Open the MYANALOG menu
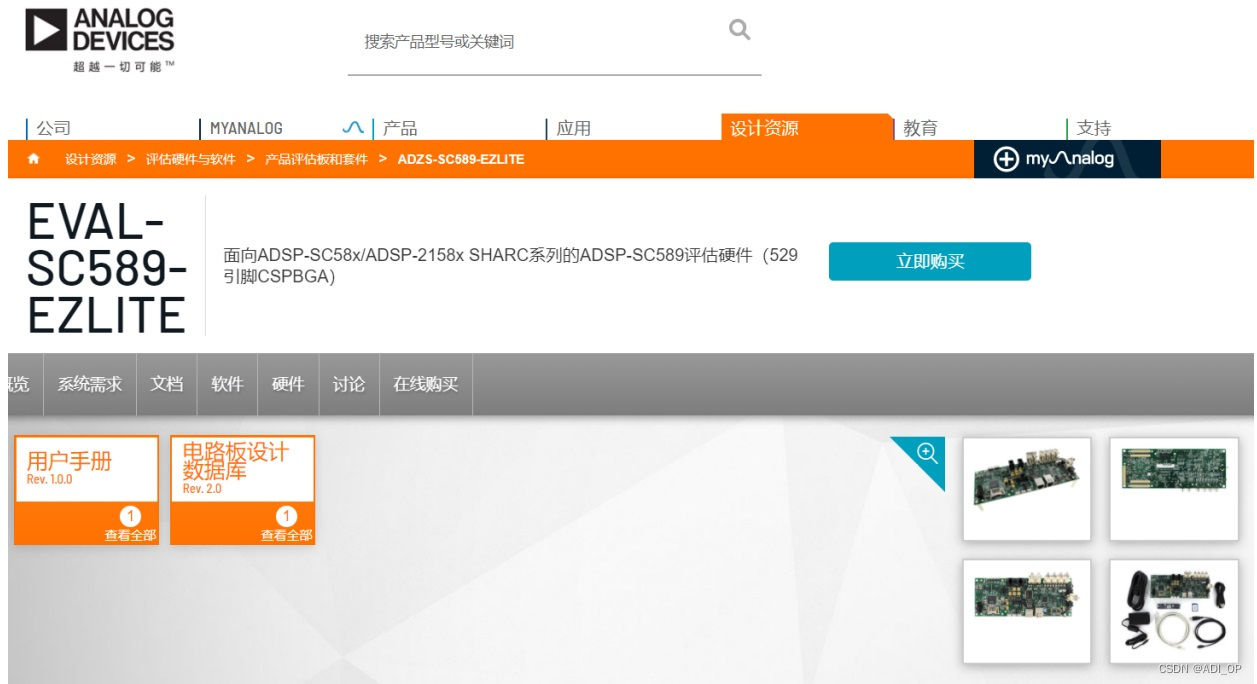1257x684 pixels. (x=246, y=128)
